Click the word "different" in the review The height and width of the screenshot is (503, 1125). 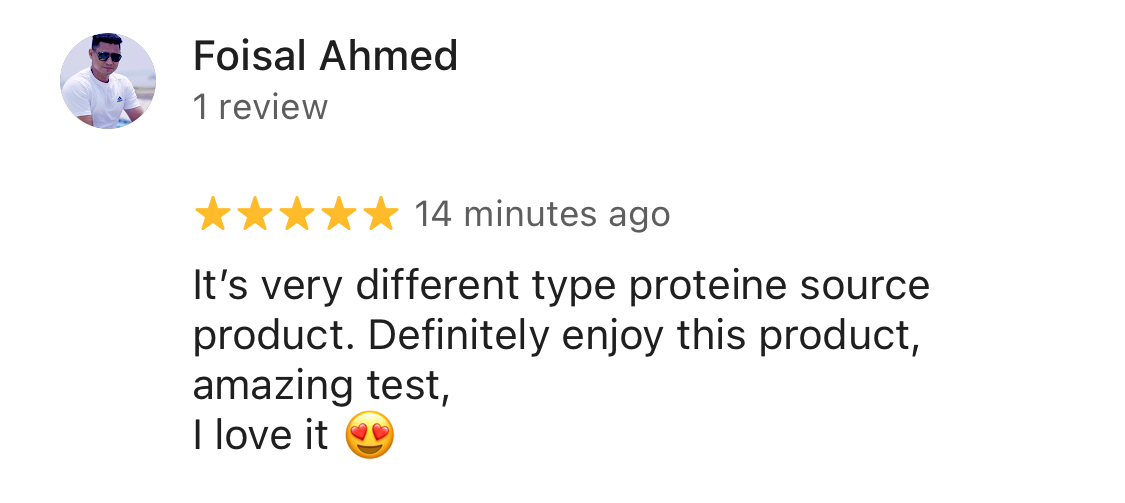pyautogui.click(x=437, y=285)
